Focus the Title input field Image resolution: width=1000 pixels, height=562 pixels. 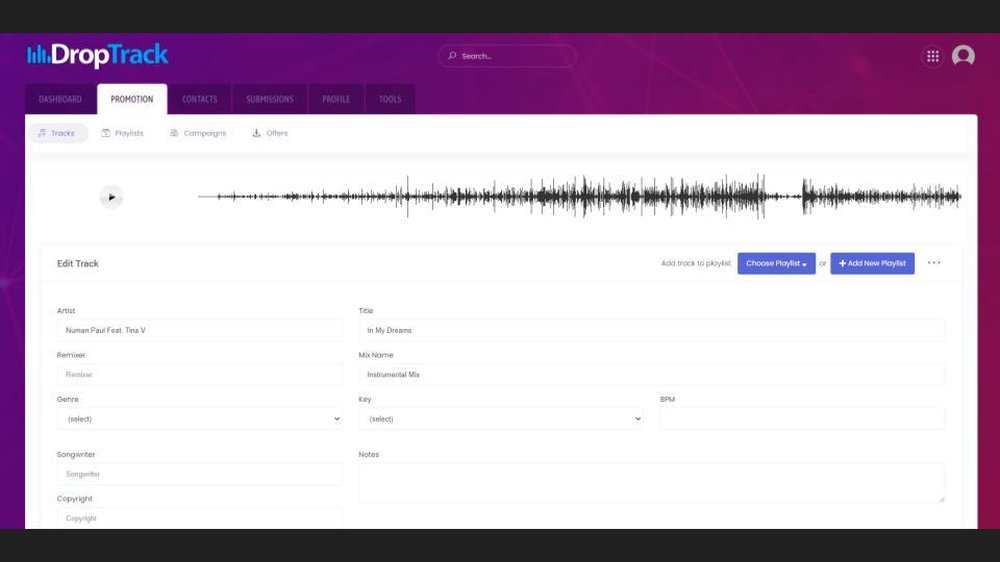(x=651, y=330)
